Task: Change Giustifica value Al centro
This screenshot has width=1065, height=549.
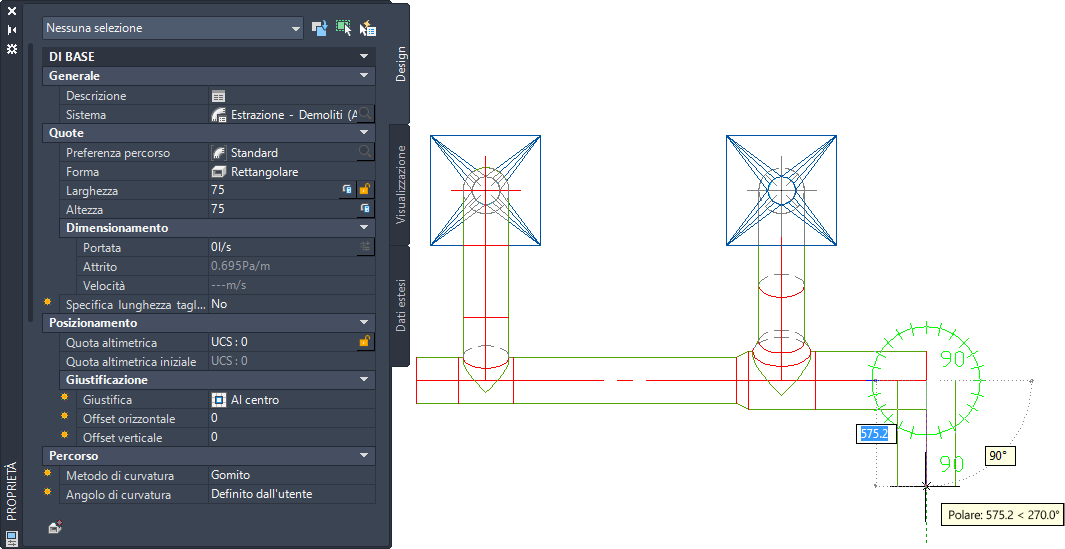Action: click(255, 400)
